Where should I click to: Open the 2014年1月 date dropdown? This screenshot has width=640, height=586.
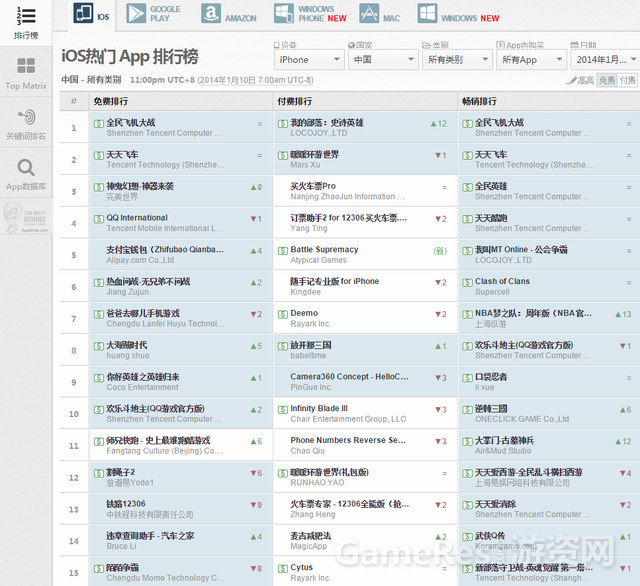coord(605,60)
